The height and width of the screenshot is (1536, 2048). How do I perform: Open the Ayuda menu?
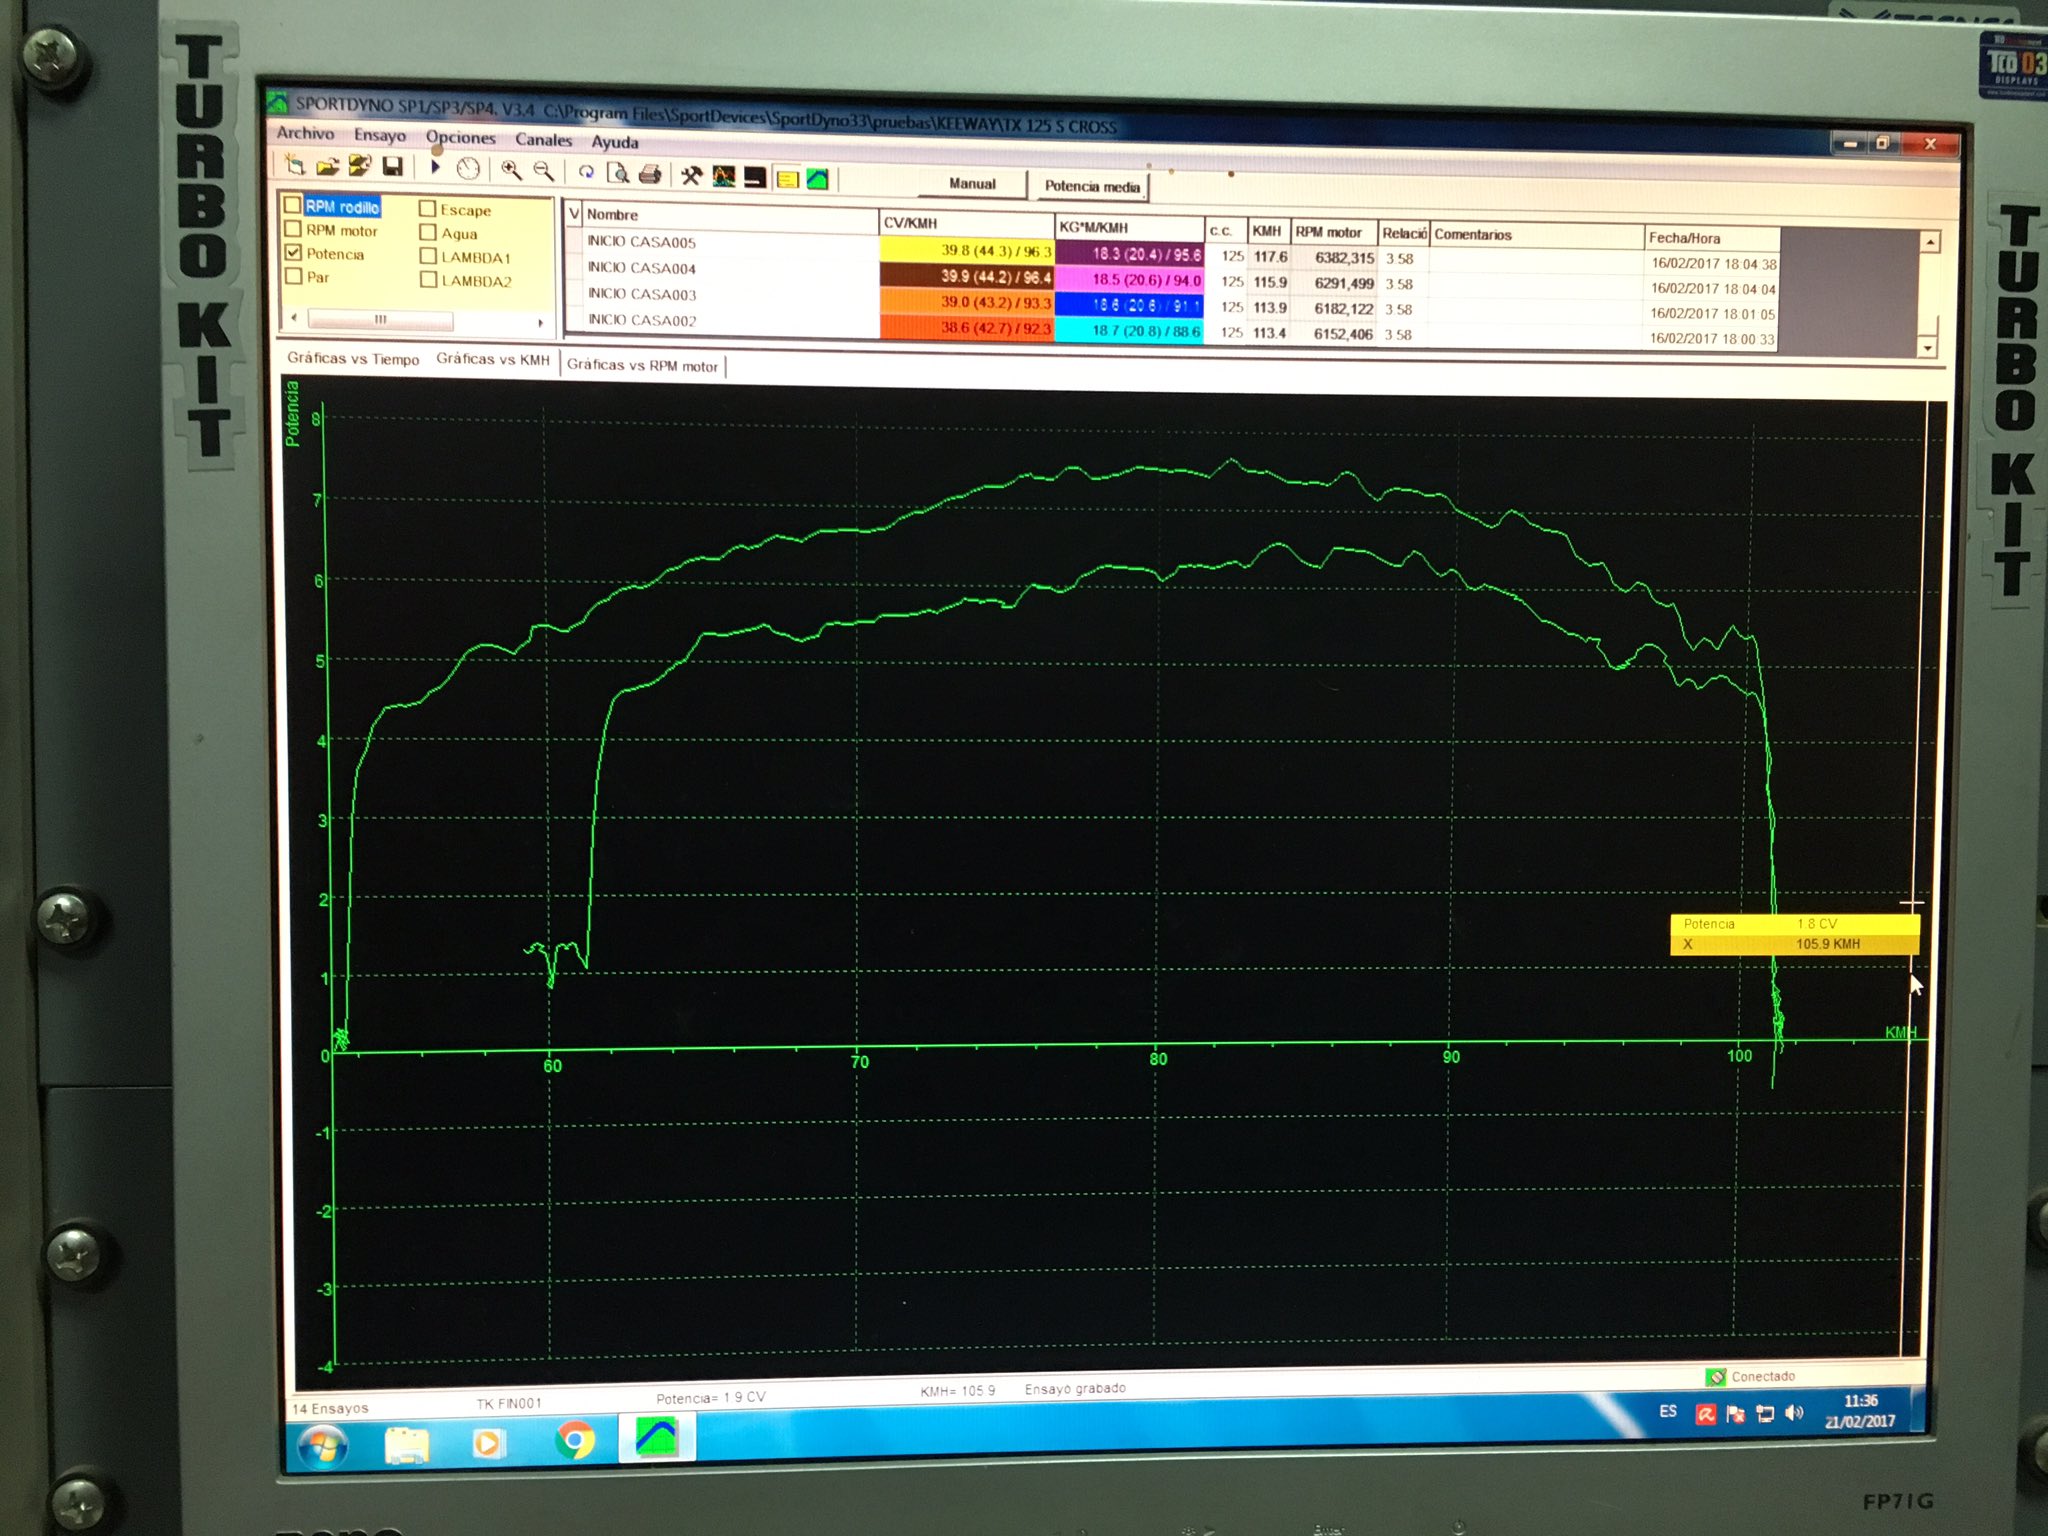point(614,142)
